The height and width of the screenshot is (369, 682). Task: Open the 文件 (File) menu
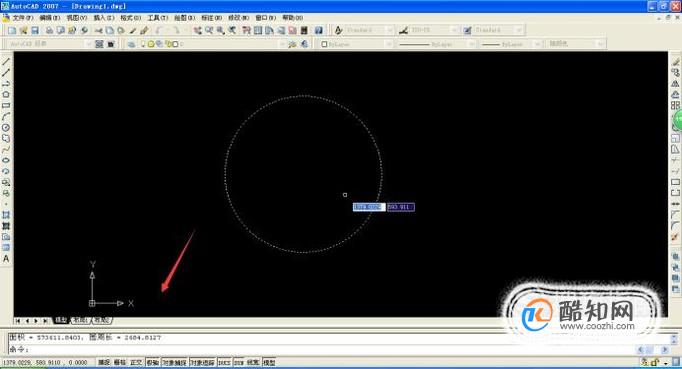(22, 18)
